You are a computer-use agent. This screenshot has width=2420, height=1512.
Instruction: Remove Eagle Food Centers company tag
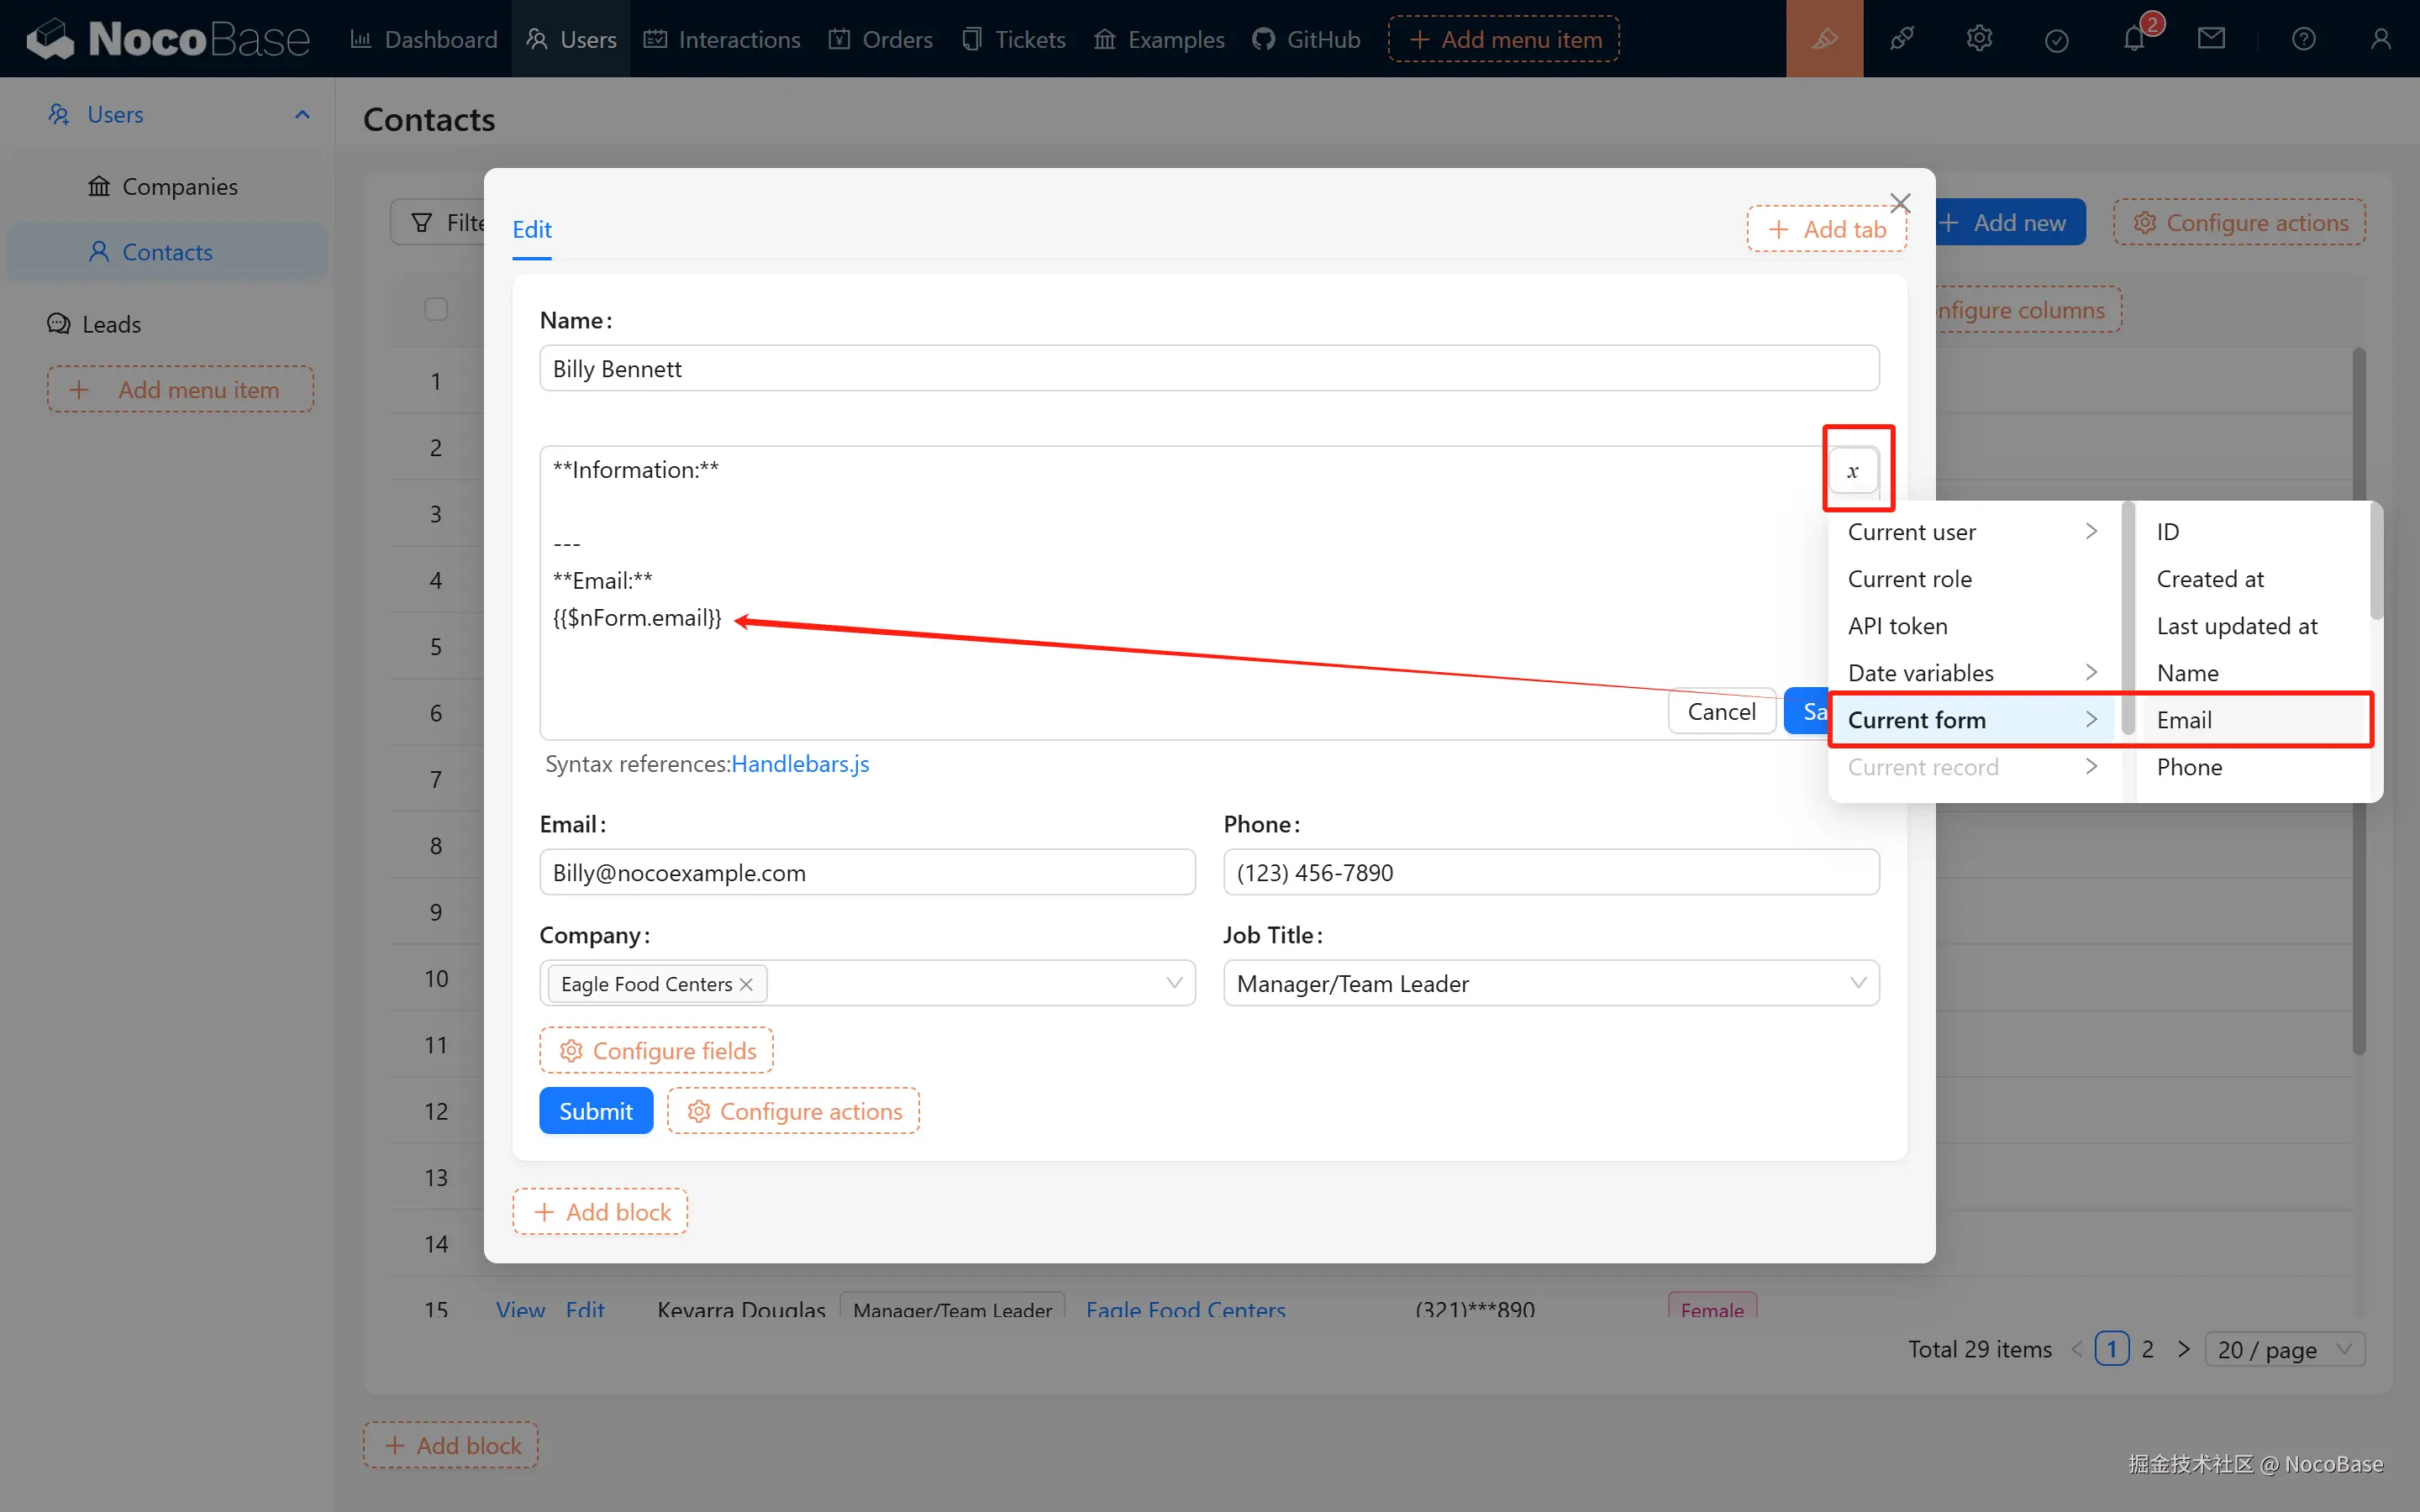click(746, 984)
